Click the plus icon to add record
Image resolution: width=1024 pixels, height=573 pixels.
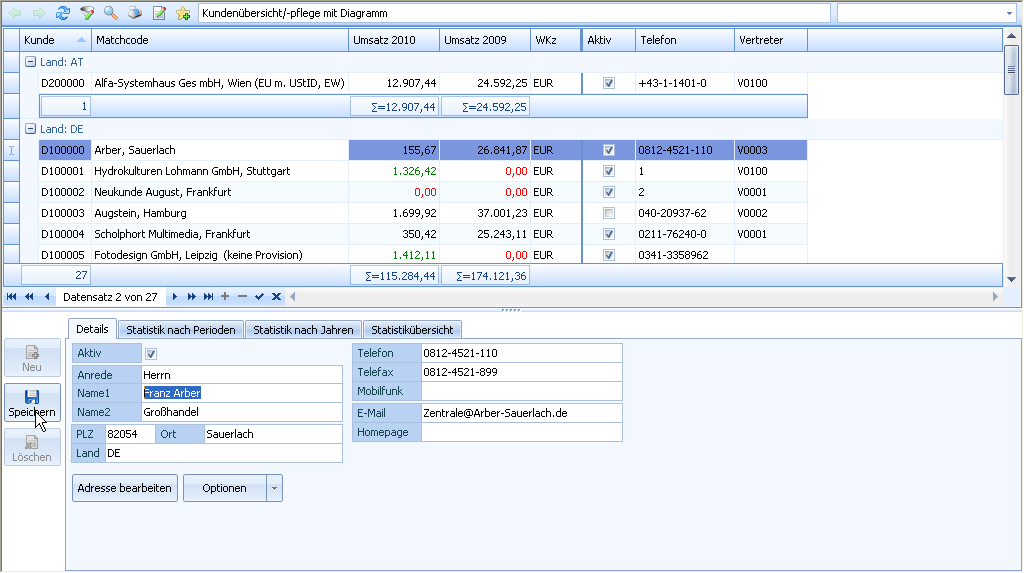coord(225,297)
